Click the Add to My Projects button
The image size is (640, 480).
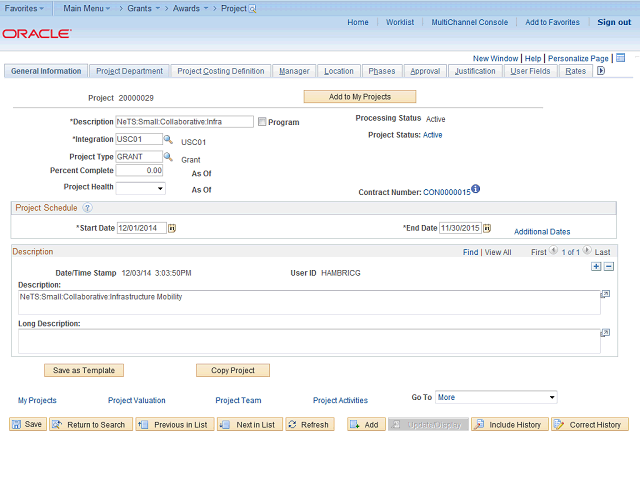coord(359,97)
